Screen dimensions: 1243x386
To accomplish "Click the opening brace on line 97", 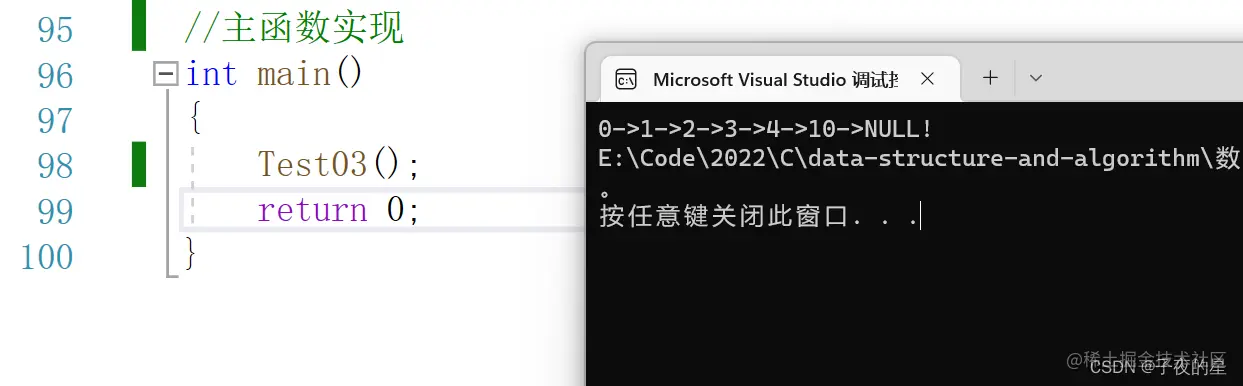I will 194,120.
